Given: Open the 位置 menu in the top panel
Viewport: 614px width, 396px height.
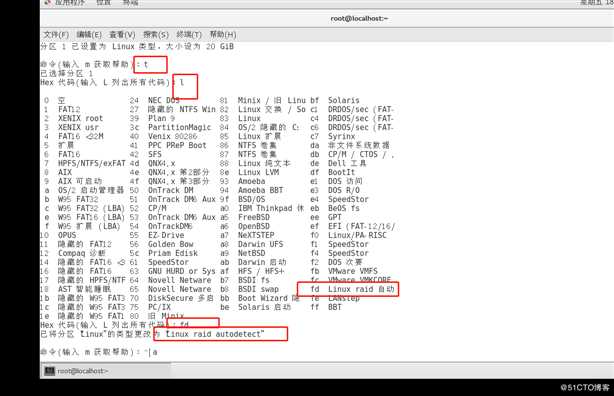Looking at the screenshot, I should point(103,2).
